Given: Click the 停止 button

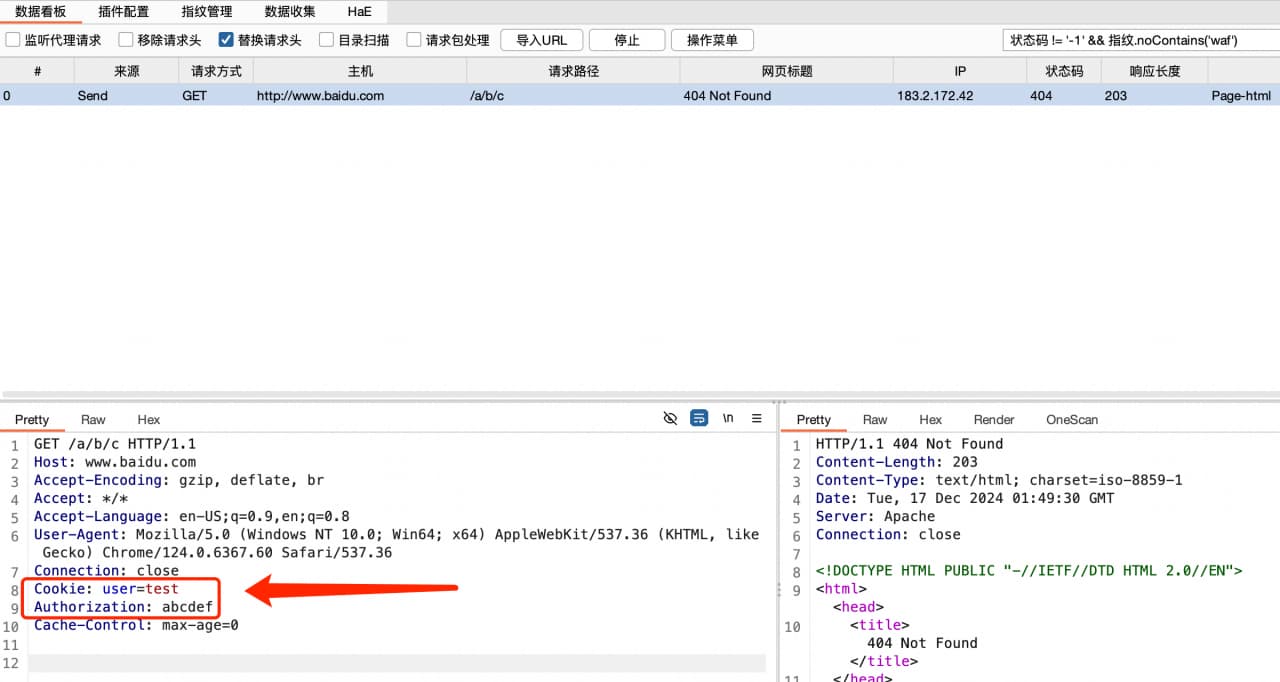Looking at the screenshot, I should 627,40.
